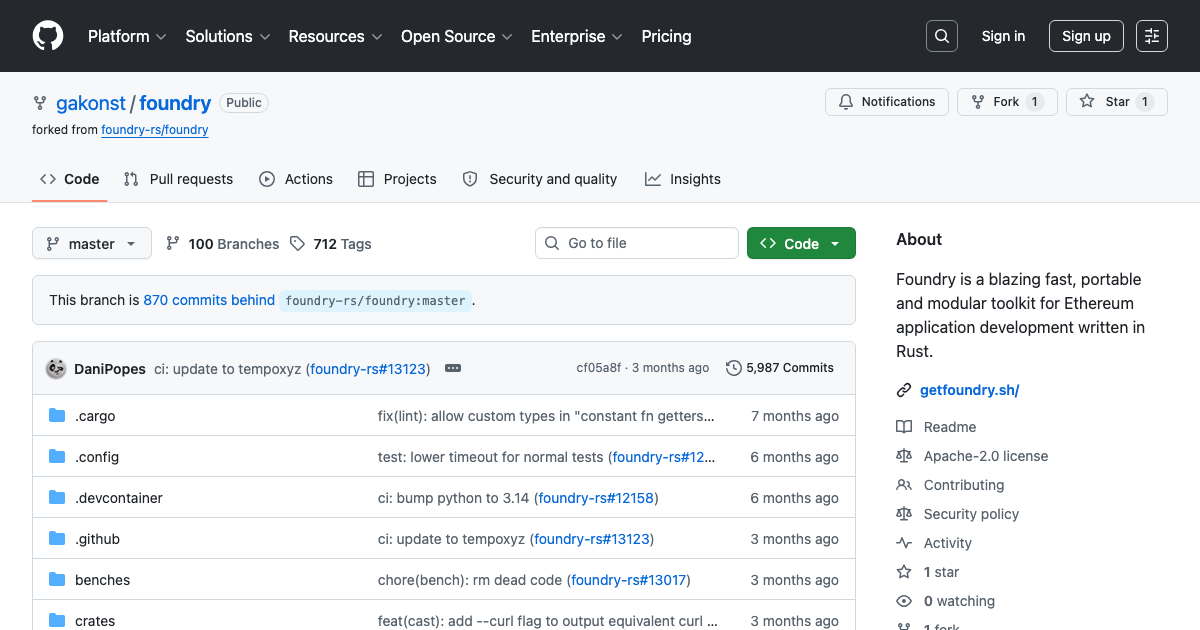The image size is (1200, 630).
Task: Click the .github folder icon
Action: coord(57,539)
